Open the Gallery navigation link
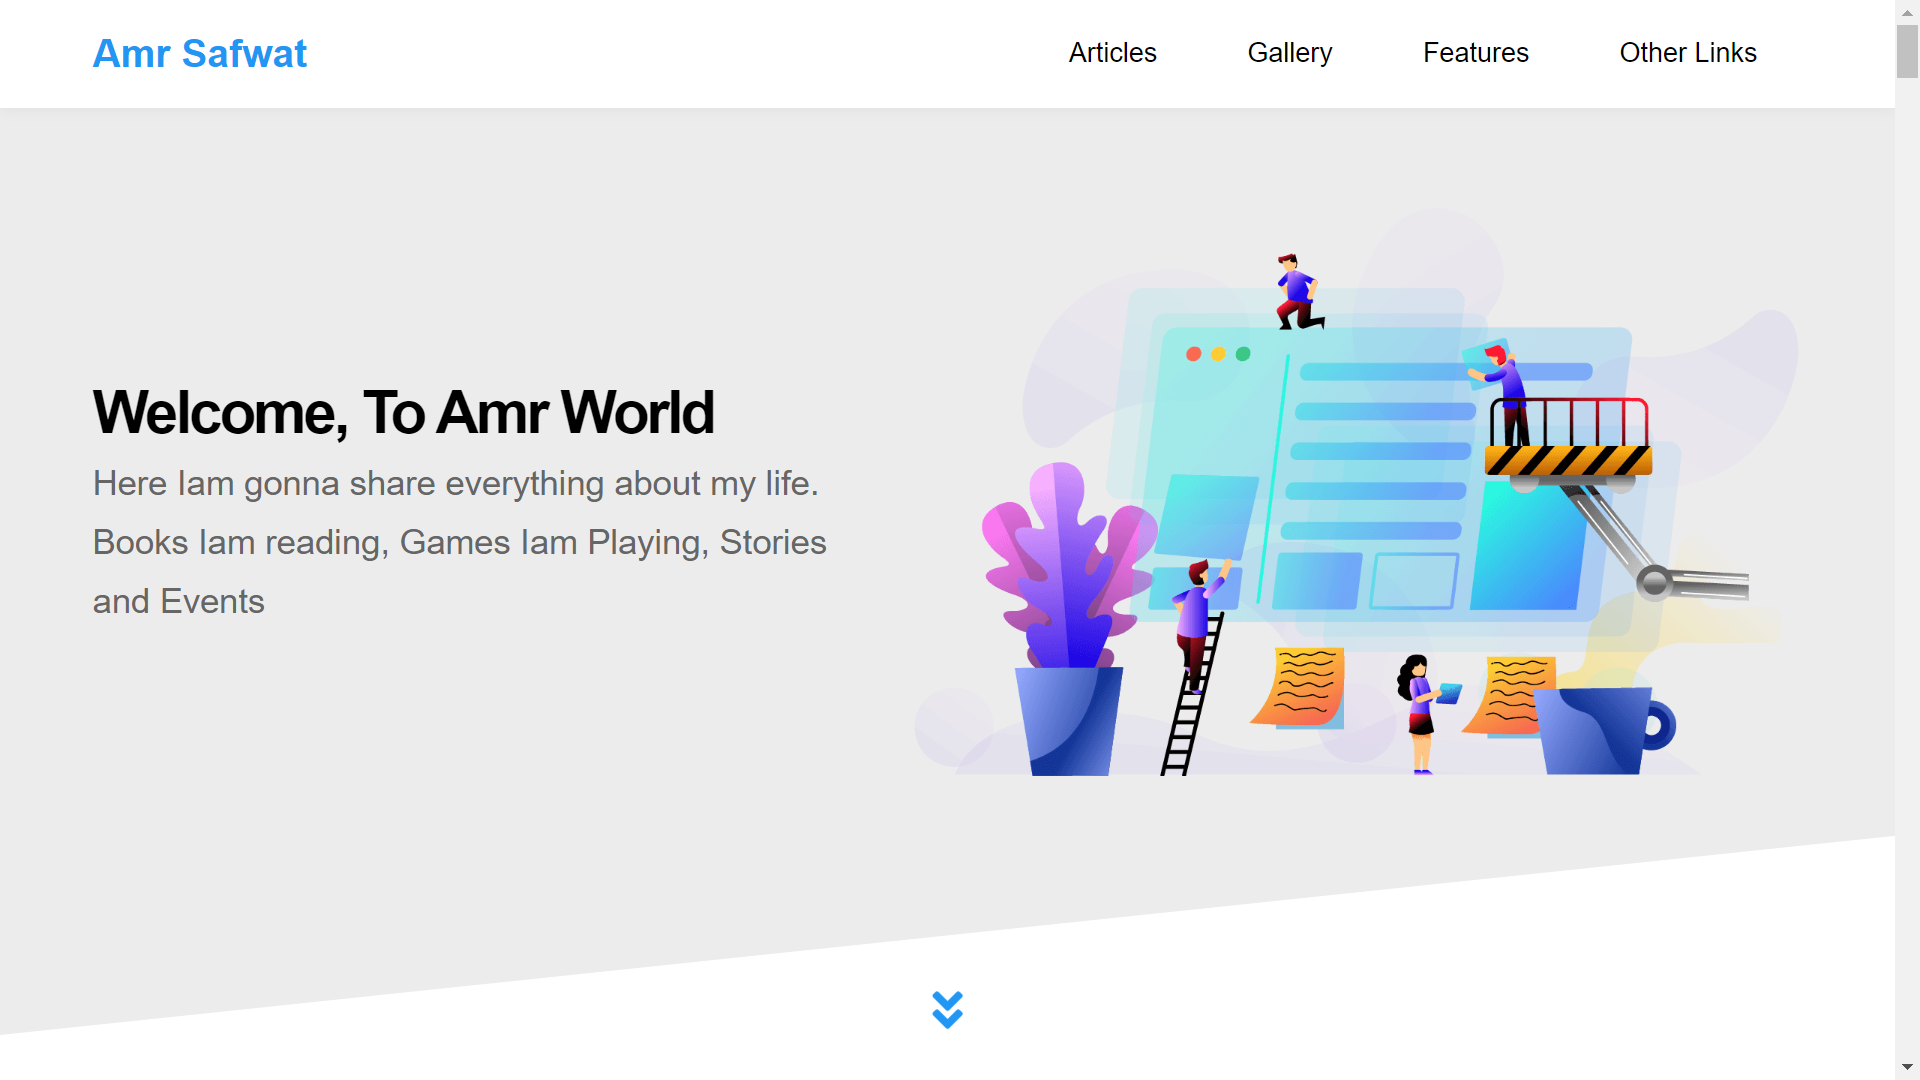Image resolution: width=1920 pixels, height=1080 pixels. click(1290, 53)
